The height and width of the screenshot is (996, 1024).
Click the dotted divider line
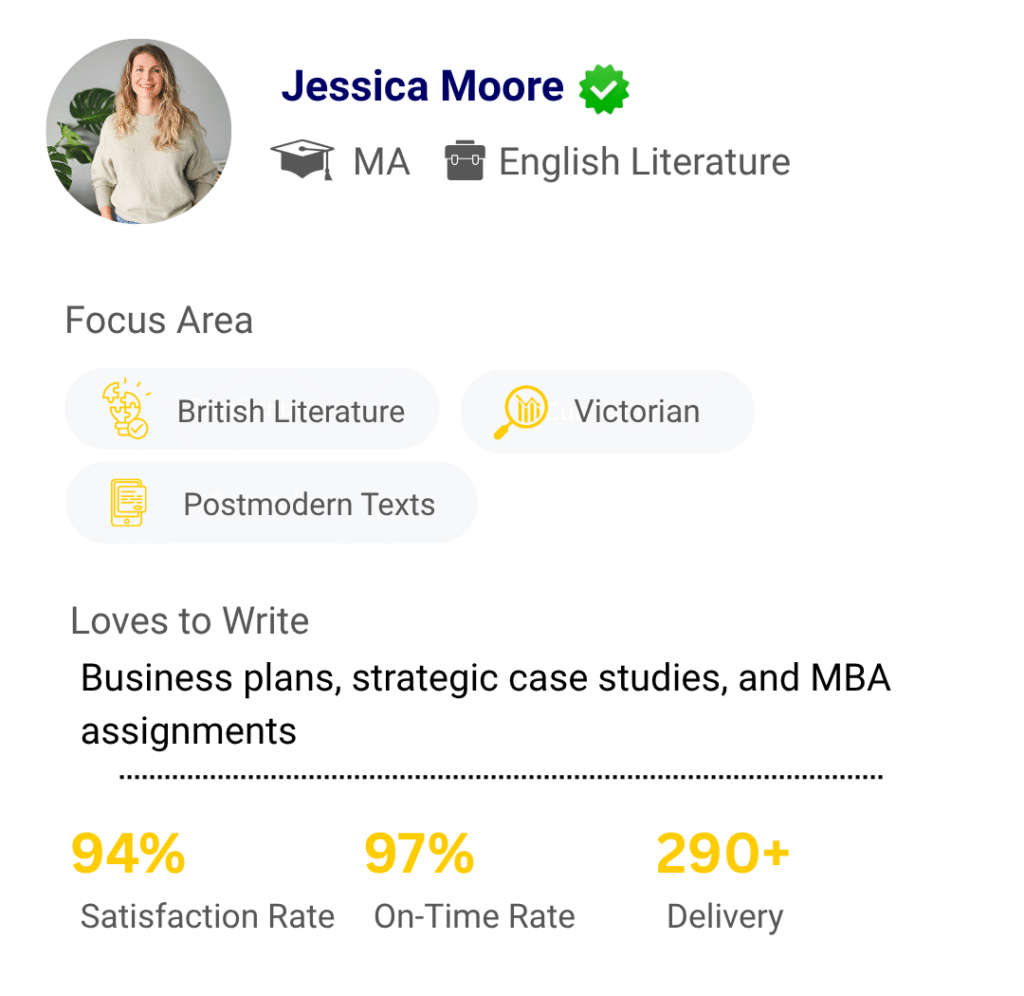pyautogui.click(x=500, y=776)
